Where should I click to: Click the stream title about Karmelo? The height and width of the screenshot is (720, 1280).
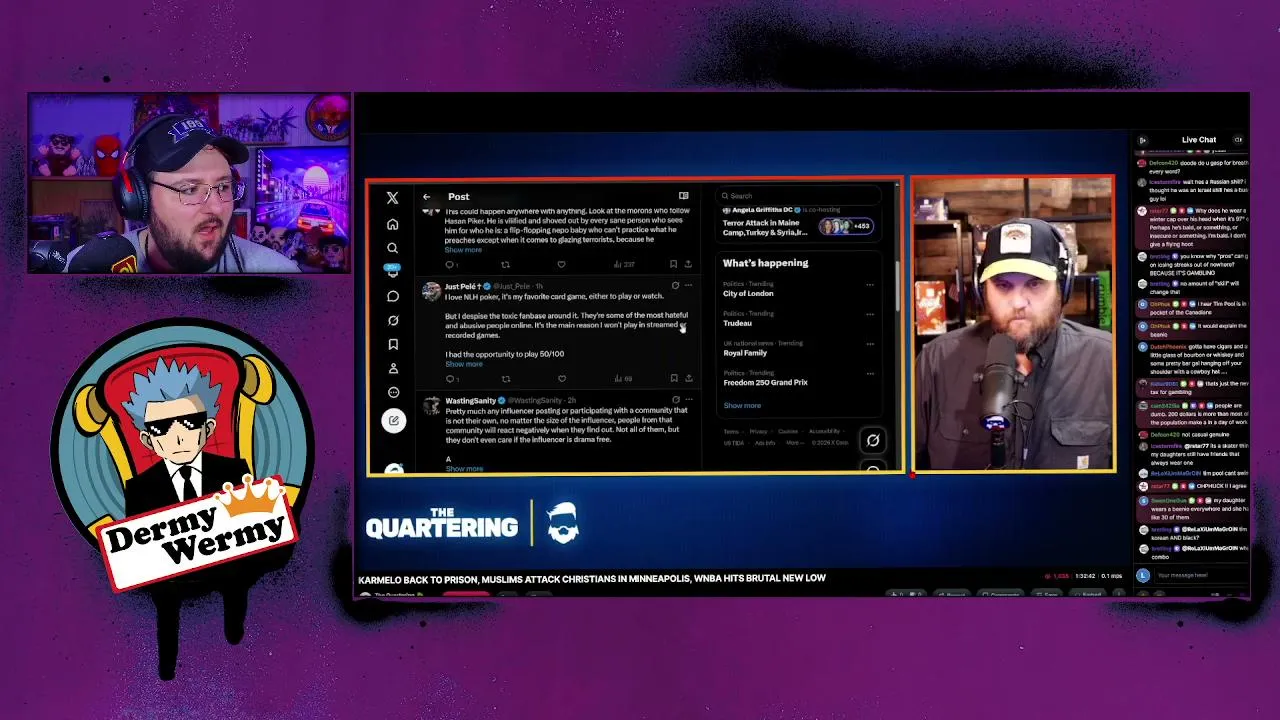(x=592, y=579)
